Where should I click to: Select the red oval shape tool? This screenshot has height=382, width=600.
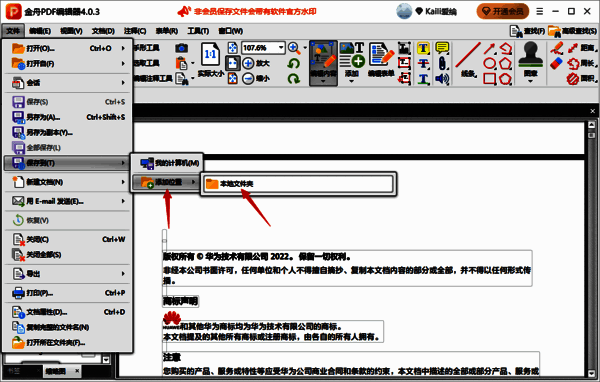point(489,64)
